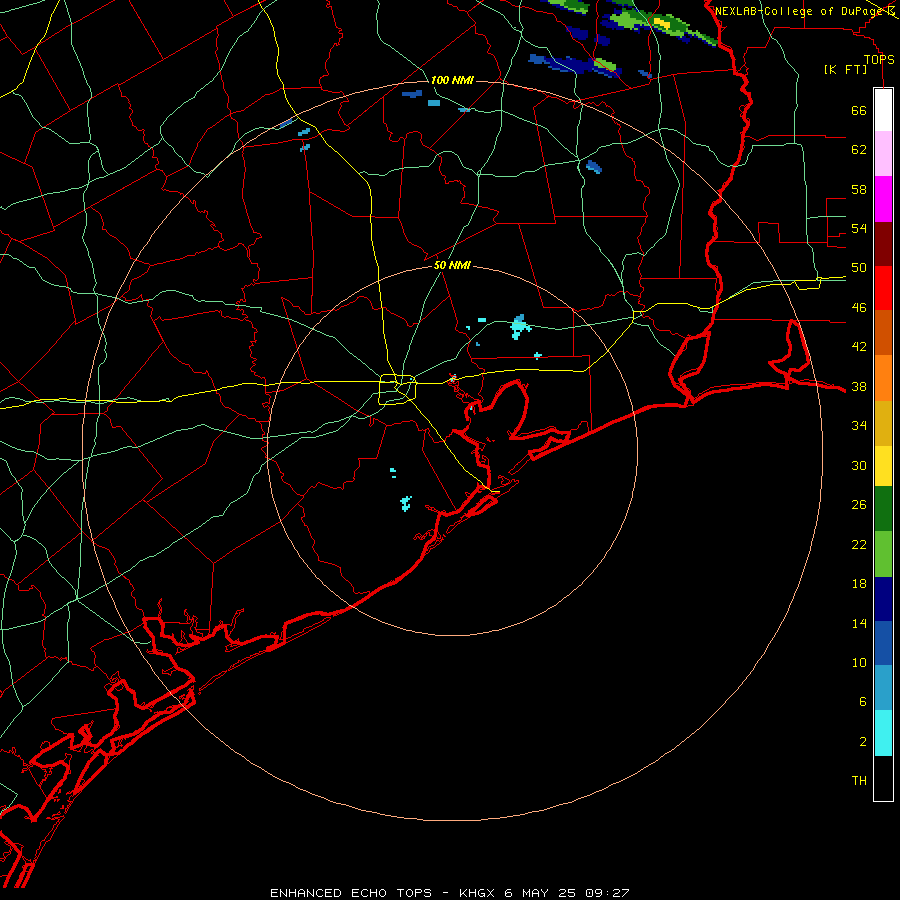Click the 18 legend value
Viewport: 900px width, 900px height.
point(859,584)
